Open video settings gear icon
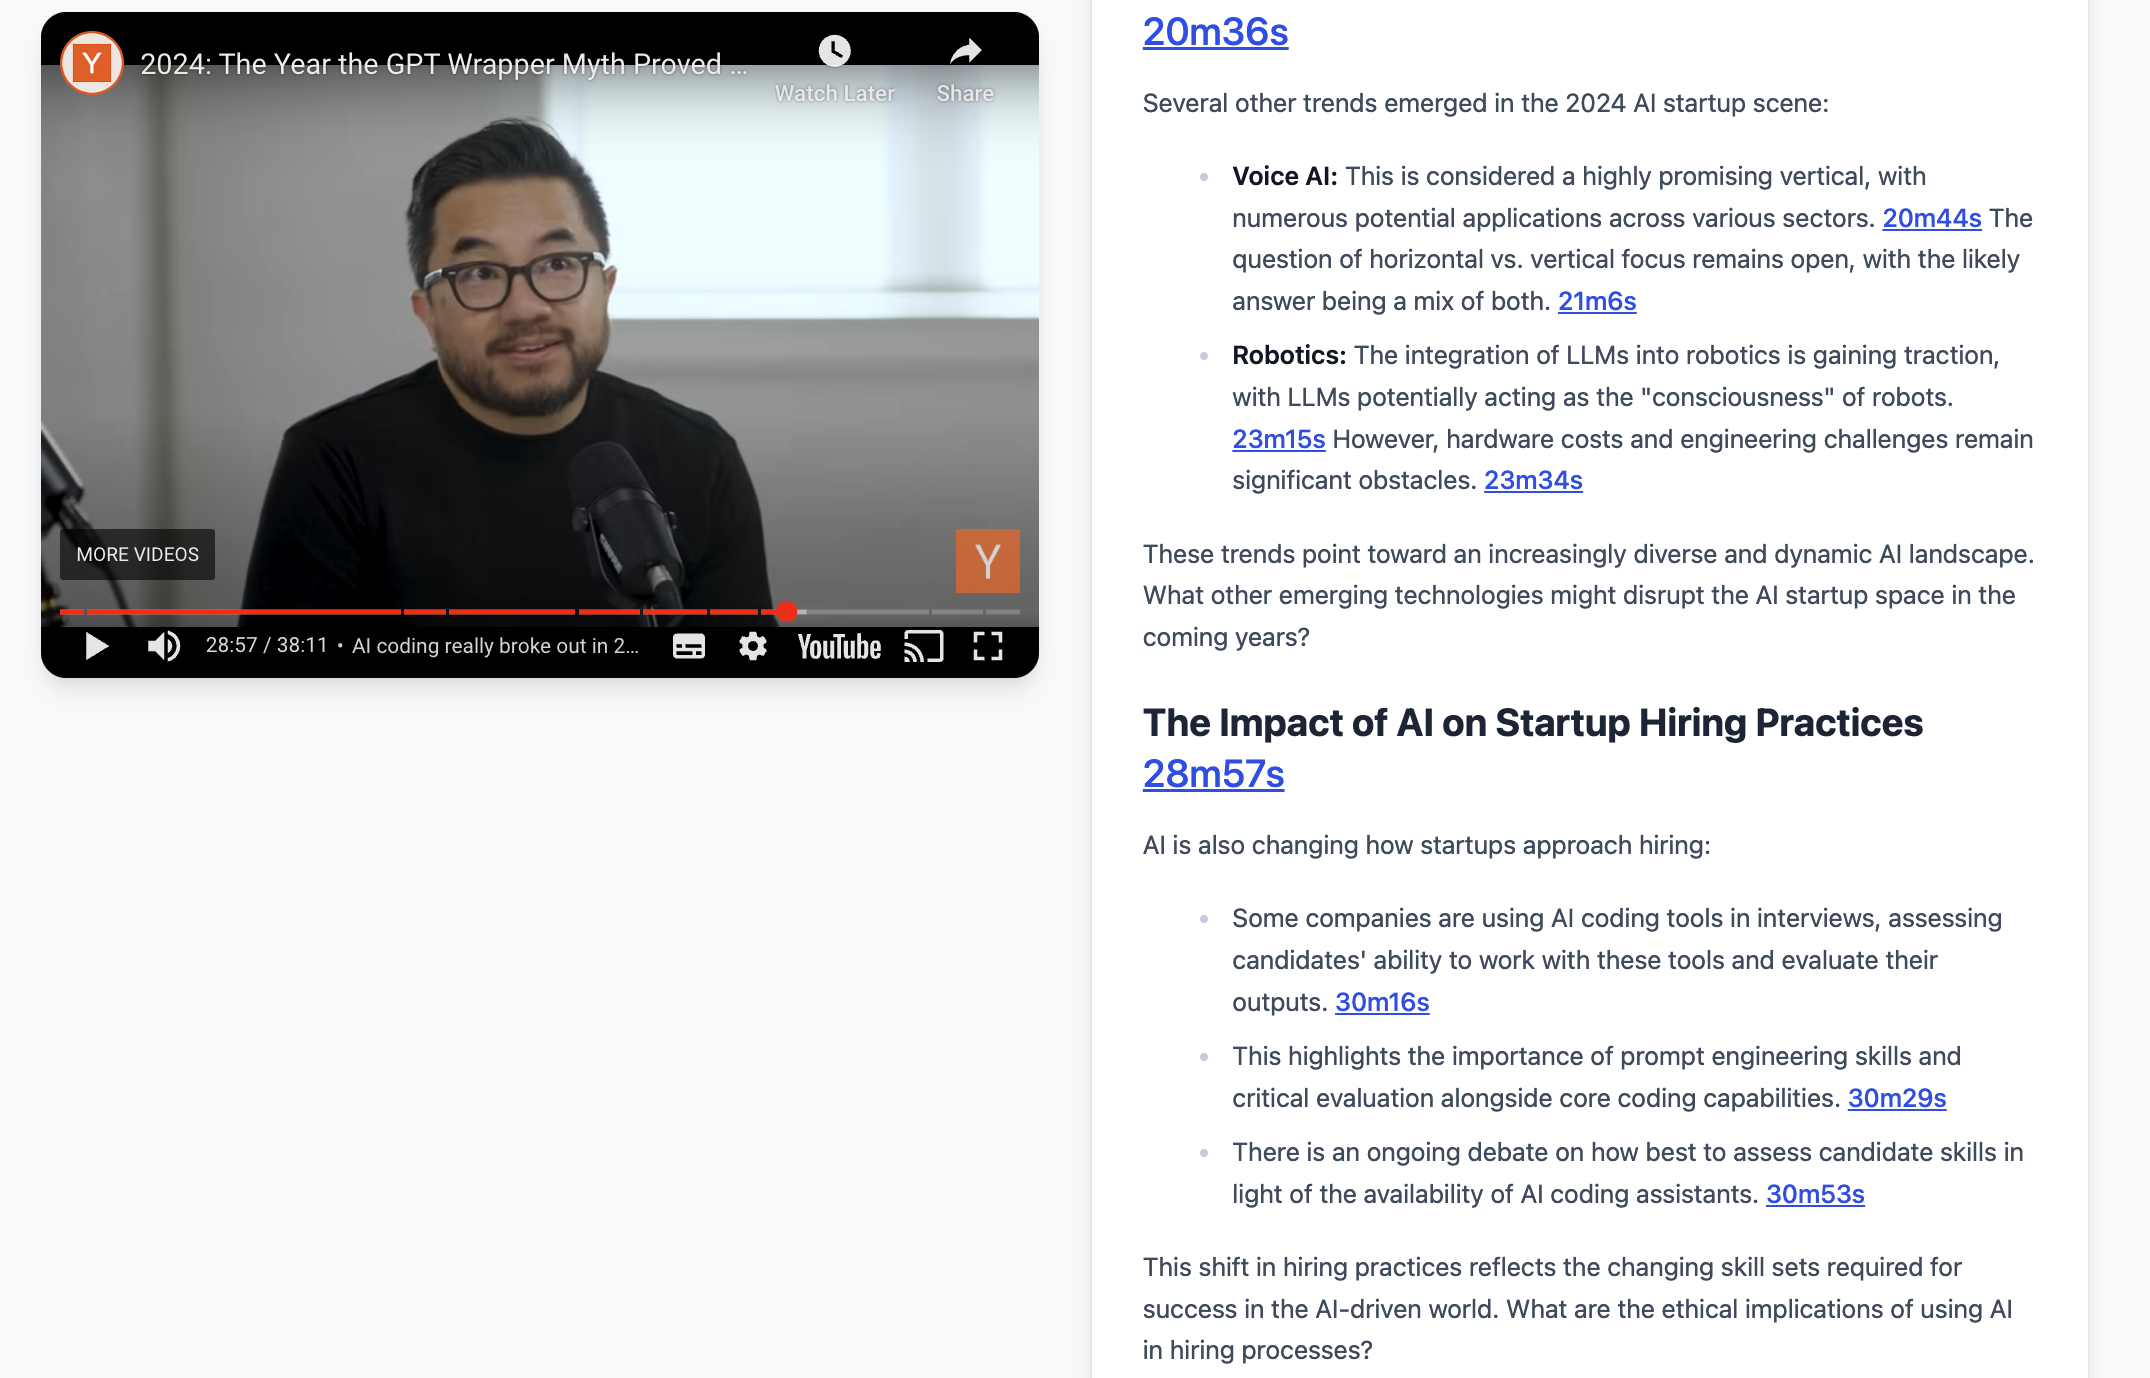This screenshot has width=2150, height=1378. point(752,647)
